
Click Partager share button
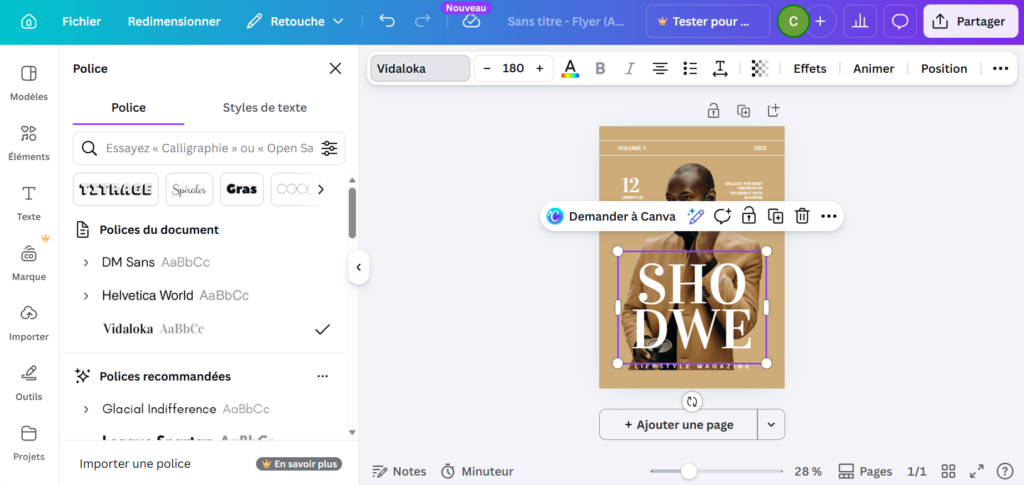click(970, 22)
